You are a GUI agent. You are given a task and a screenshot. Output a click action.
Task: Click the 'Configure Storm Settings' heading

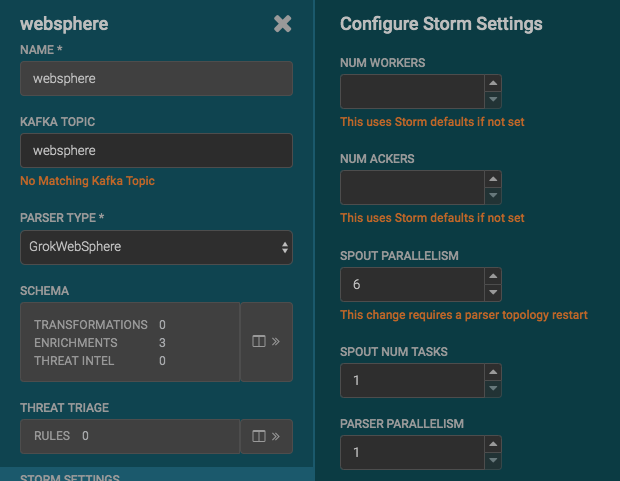click(x=441, y=24)
